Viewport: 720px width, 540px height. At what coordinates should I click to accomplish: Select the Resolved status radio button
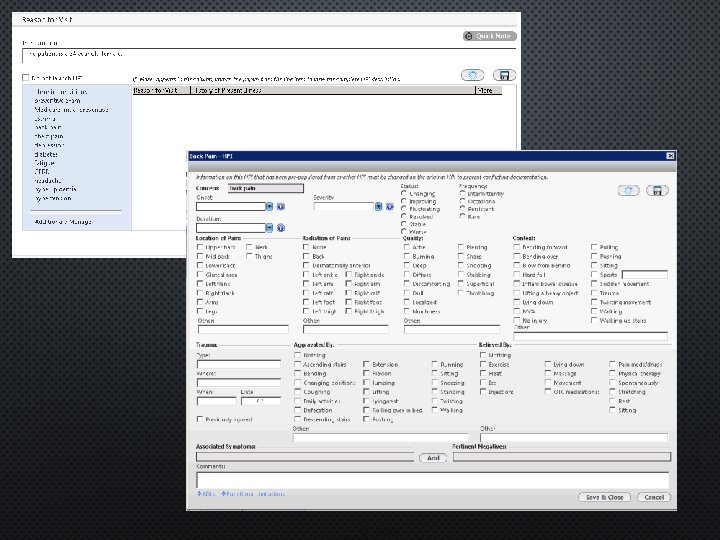point(404,216)
